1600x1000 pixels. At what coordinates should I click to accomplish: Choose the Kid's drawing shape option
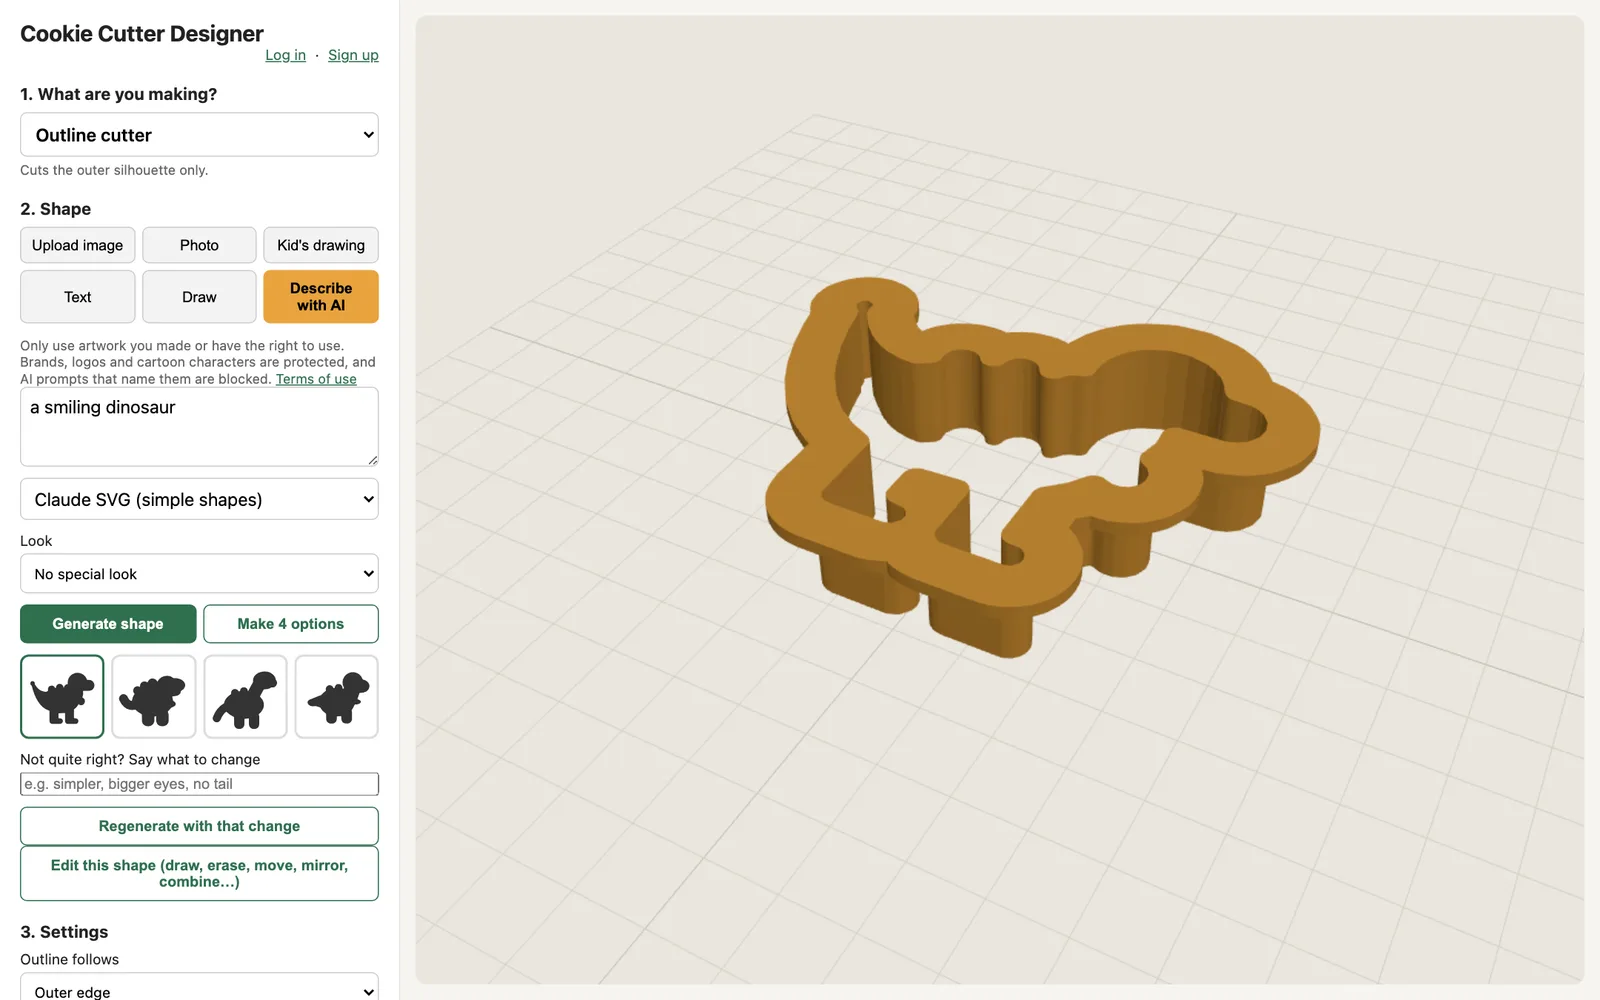pos(321,245)
